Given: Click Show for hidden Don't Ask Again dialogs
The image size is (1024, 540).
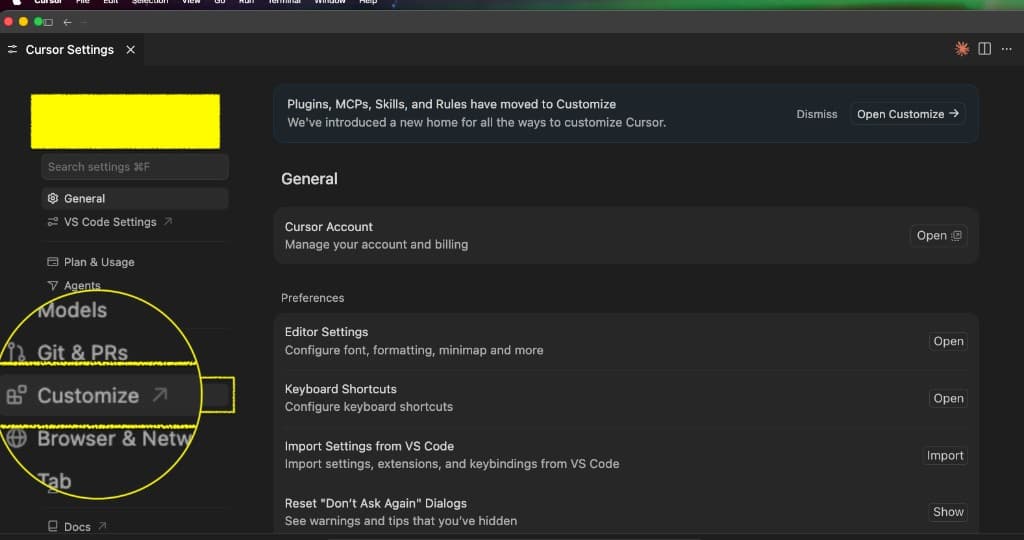Looking at the screenshot, I should pyautogui.click(x=948, y=512).
